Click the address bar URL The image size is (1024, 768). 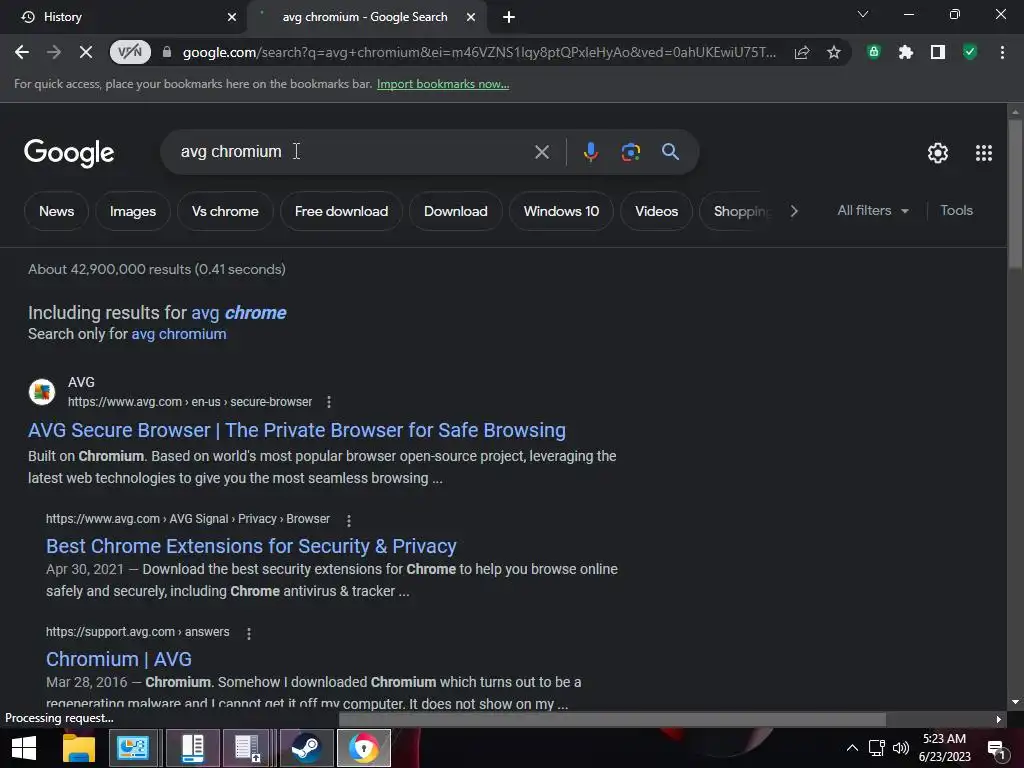pos(479,52)
